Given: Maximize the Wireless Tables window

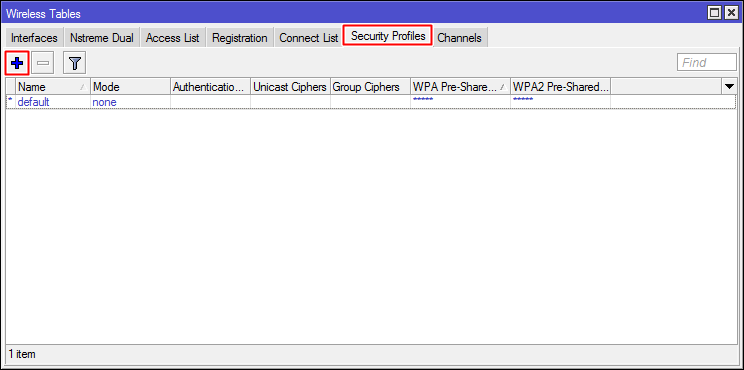Looking at the screenshot, I should click(x=715, y=13).
